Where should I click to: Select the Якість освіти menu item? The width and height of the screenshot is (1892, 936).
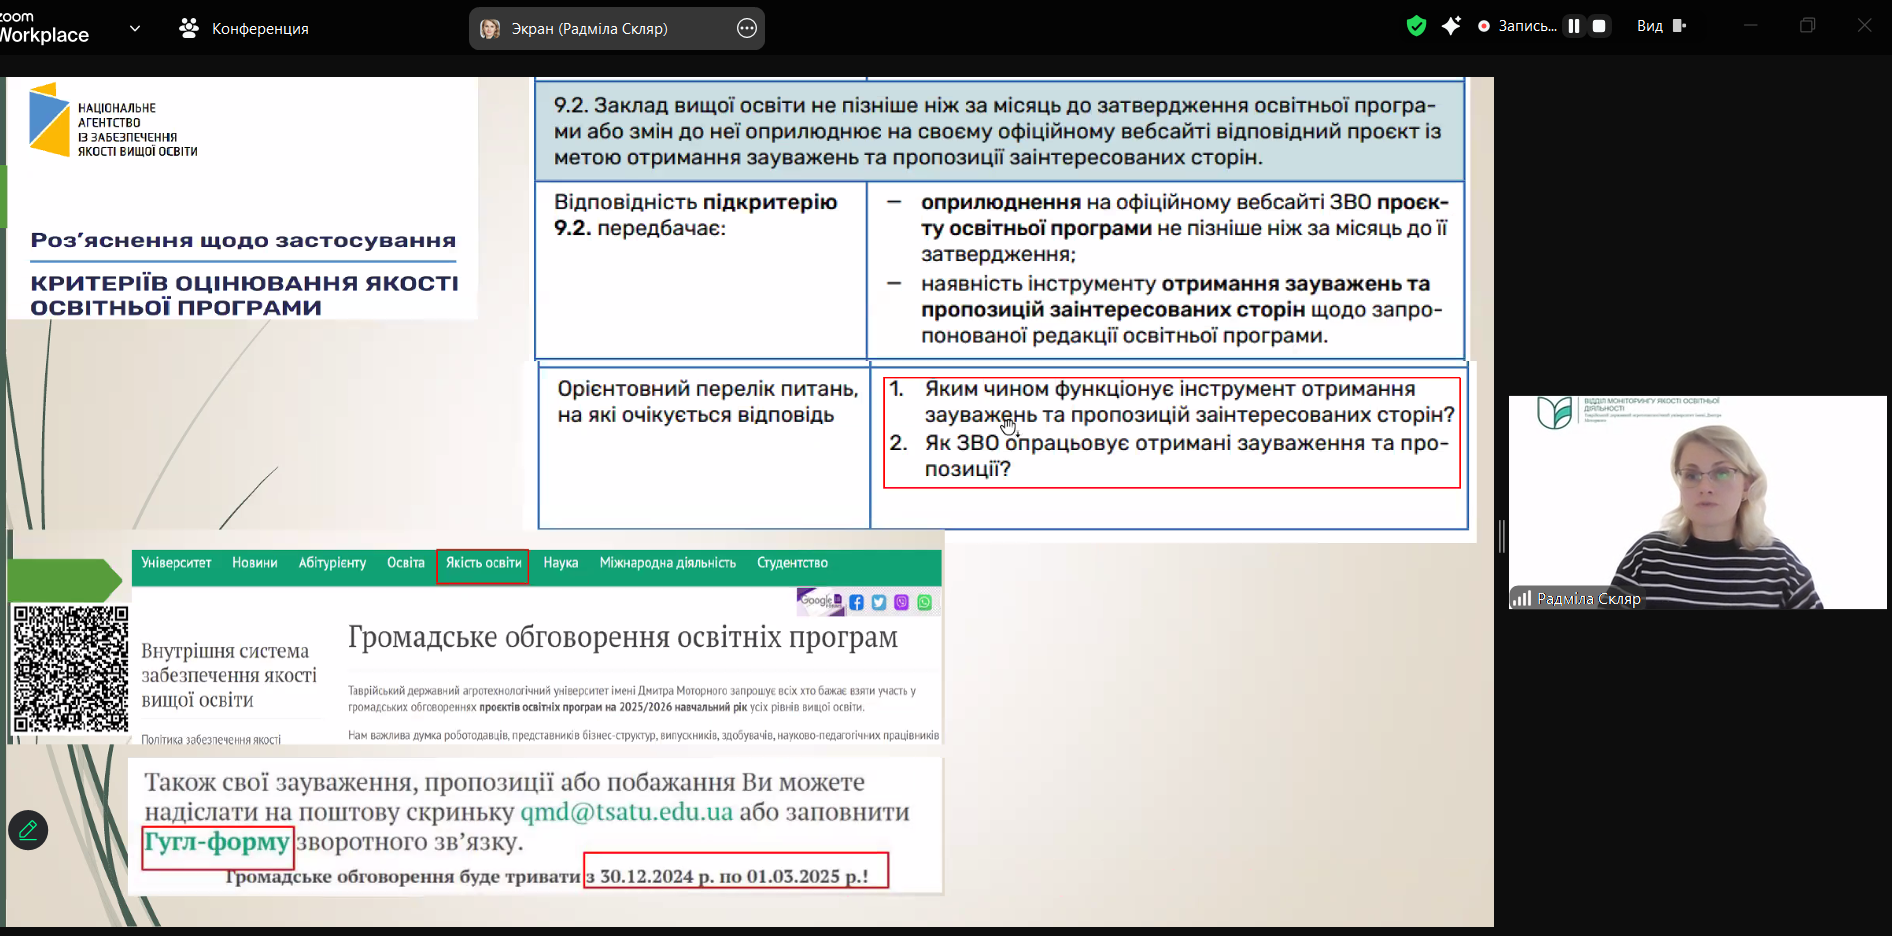pyautogui.click(x=483, y=563)
